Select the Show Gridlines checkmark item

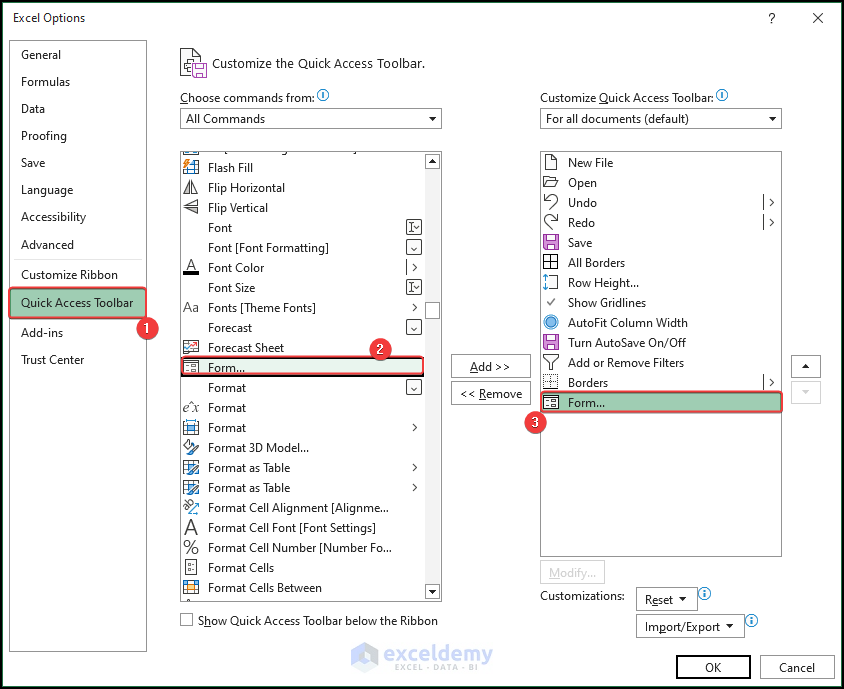click(660, 303)
